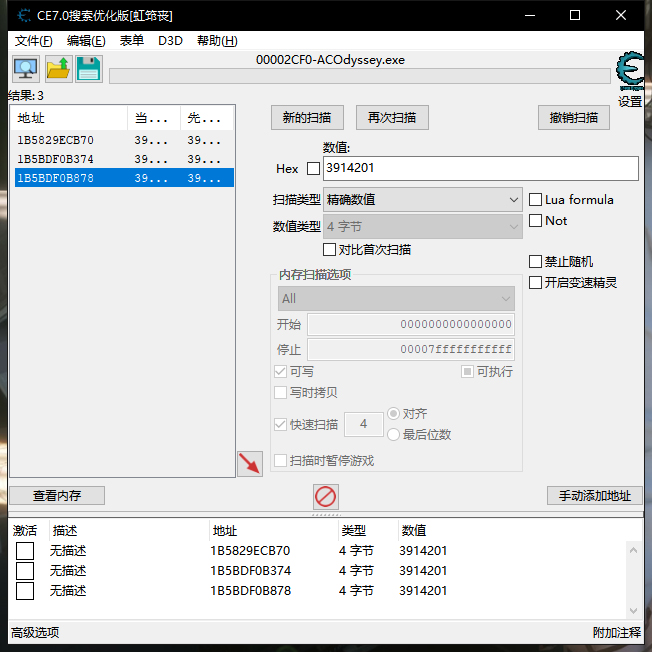Click scan progress bar
The image size is (652, 652).
tap(360, 76)
